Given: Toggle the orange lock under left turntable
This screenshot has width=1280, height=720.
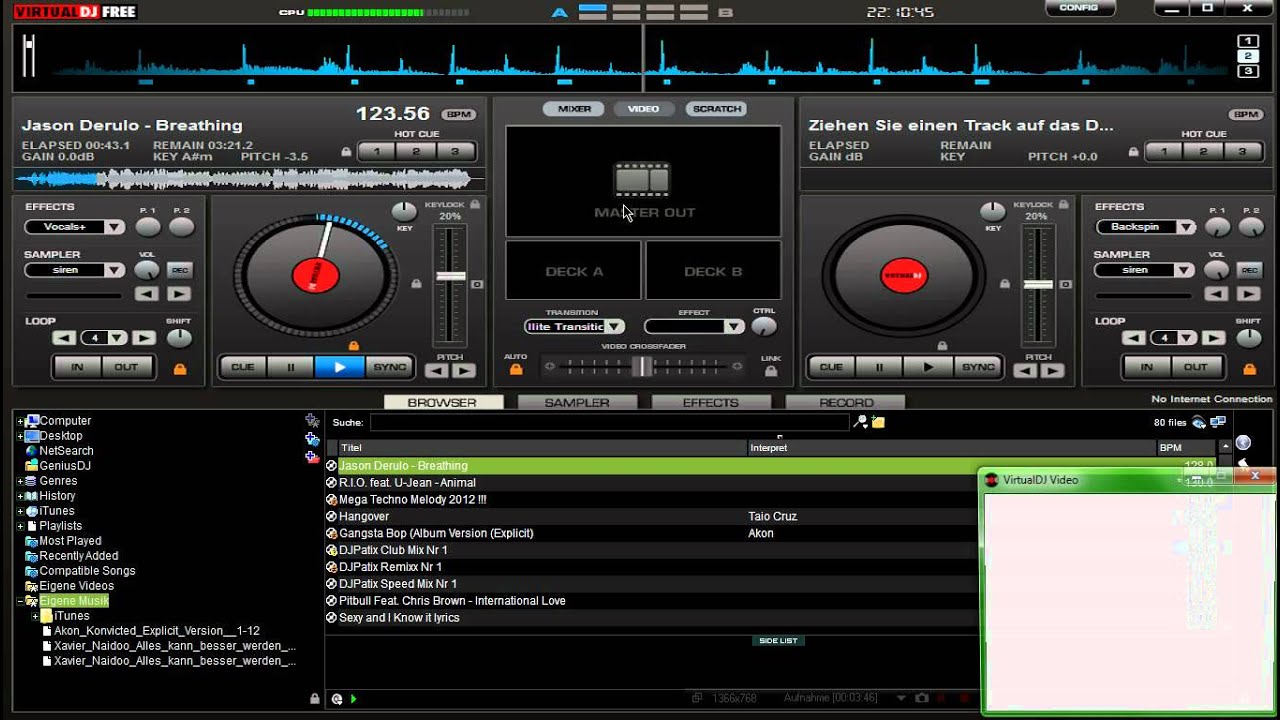Looking at the screenshot, I should click(353, 346).
